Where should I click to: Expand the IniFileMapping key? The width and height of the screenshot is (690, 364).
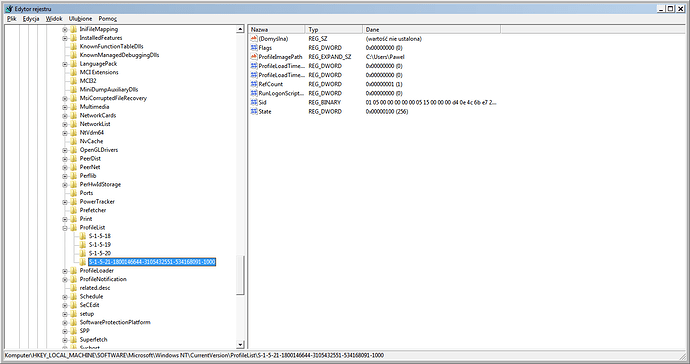(x=65, y=29)
